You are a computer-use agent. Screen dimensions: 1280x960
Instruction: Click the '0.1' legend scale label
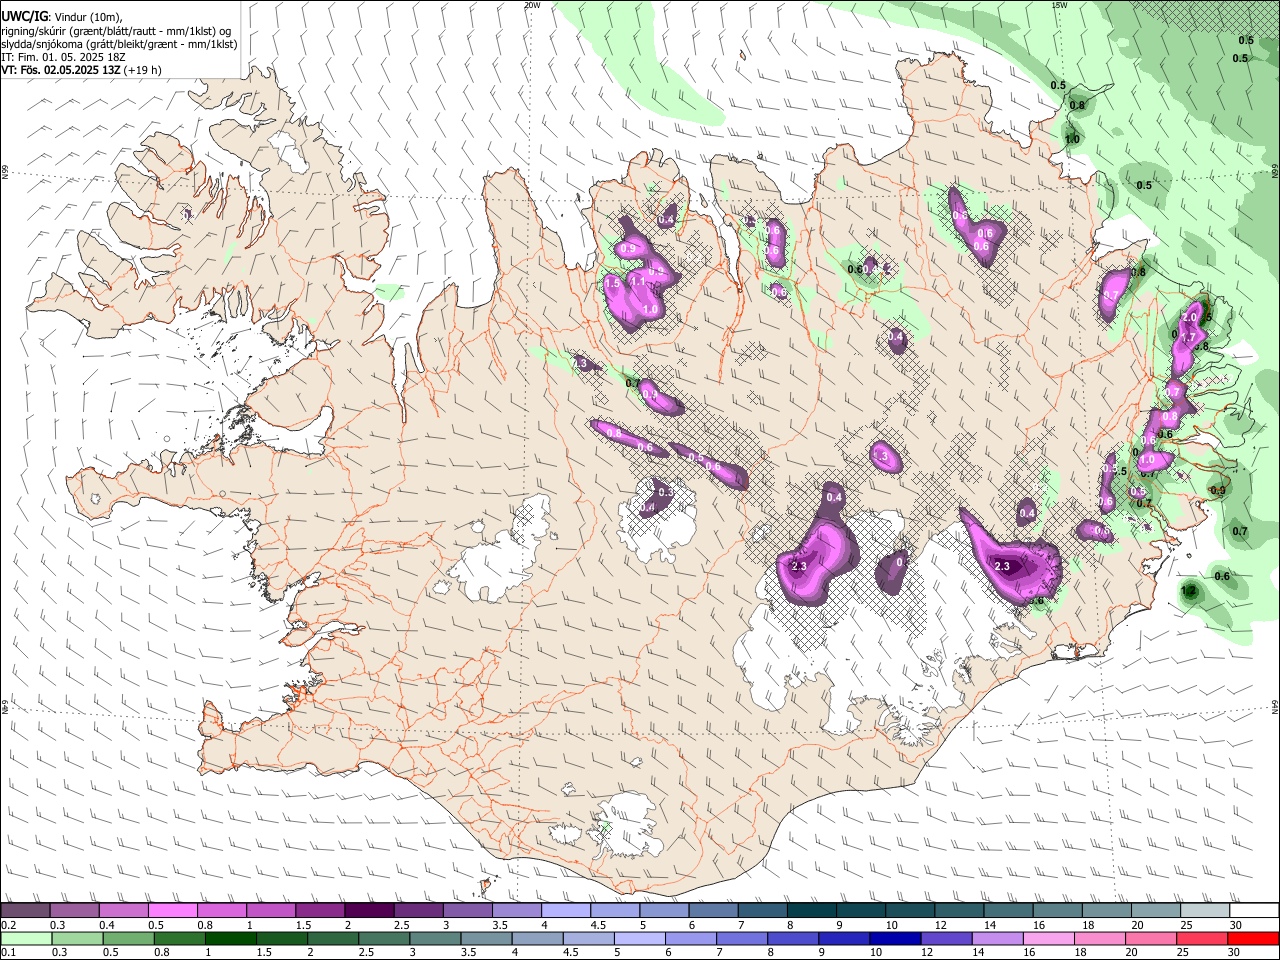click(x=8, y=952)
